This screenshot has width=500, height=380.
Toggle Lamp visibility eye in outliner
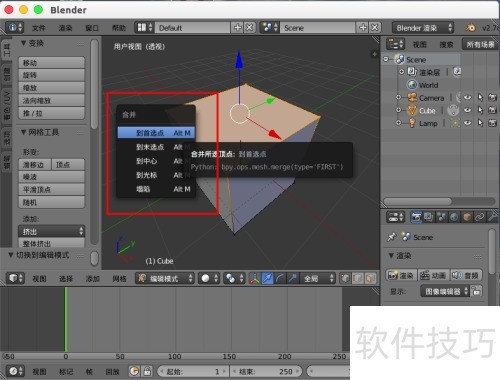coord(467,123)
